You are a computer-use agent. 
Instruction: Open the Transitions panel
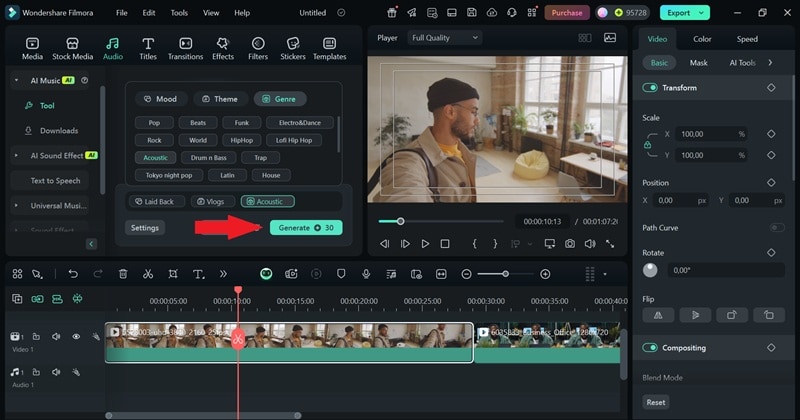(x=186, y=49)
